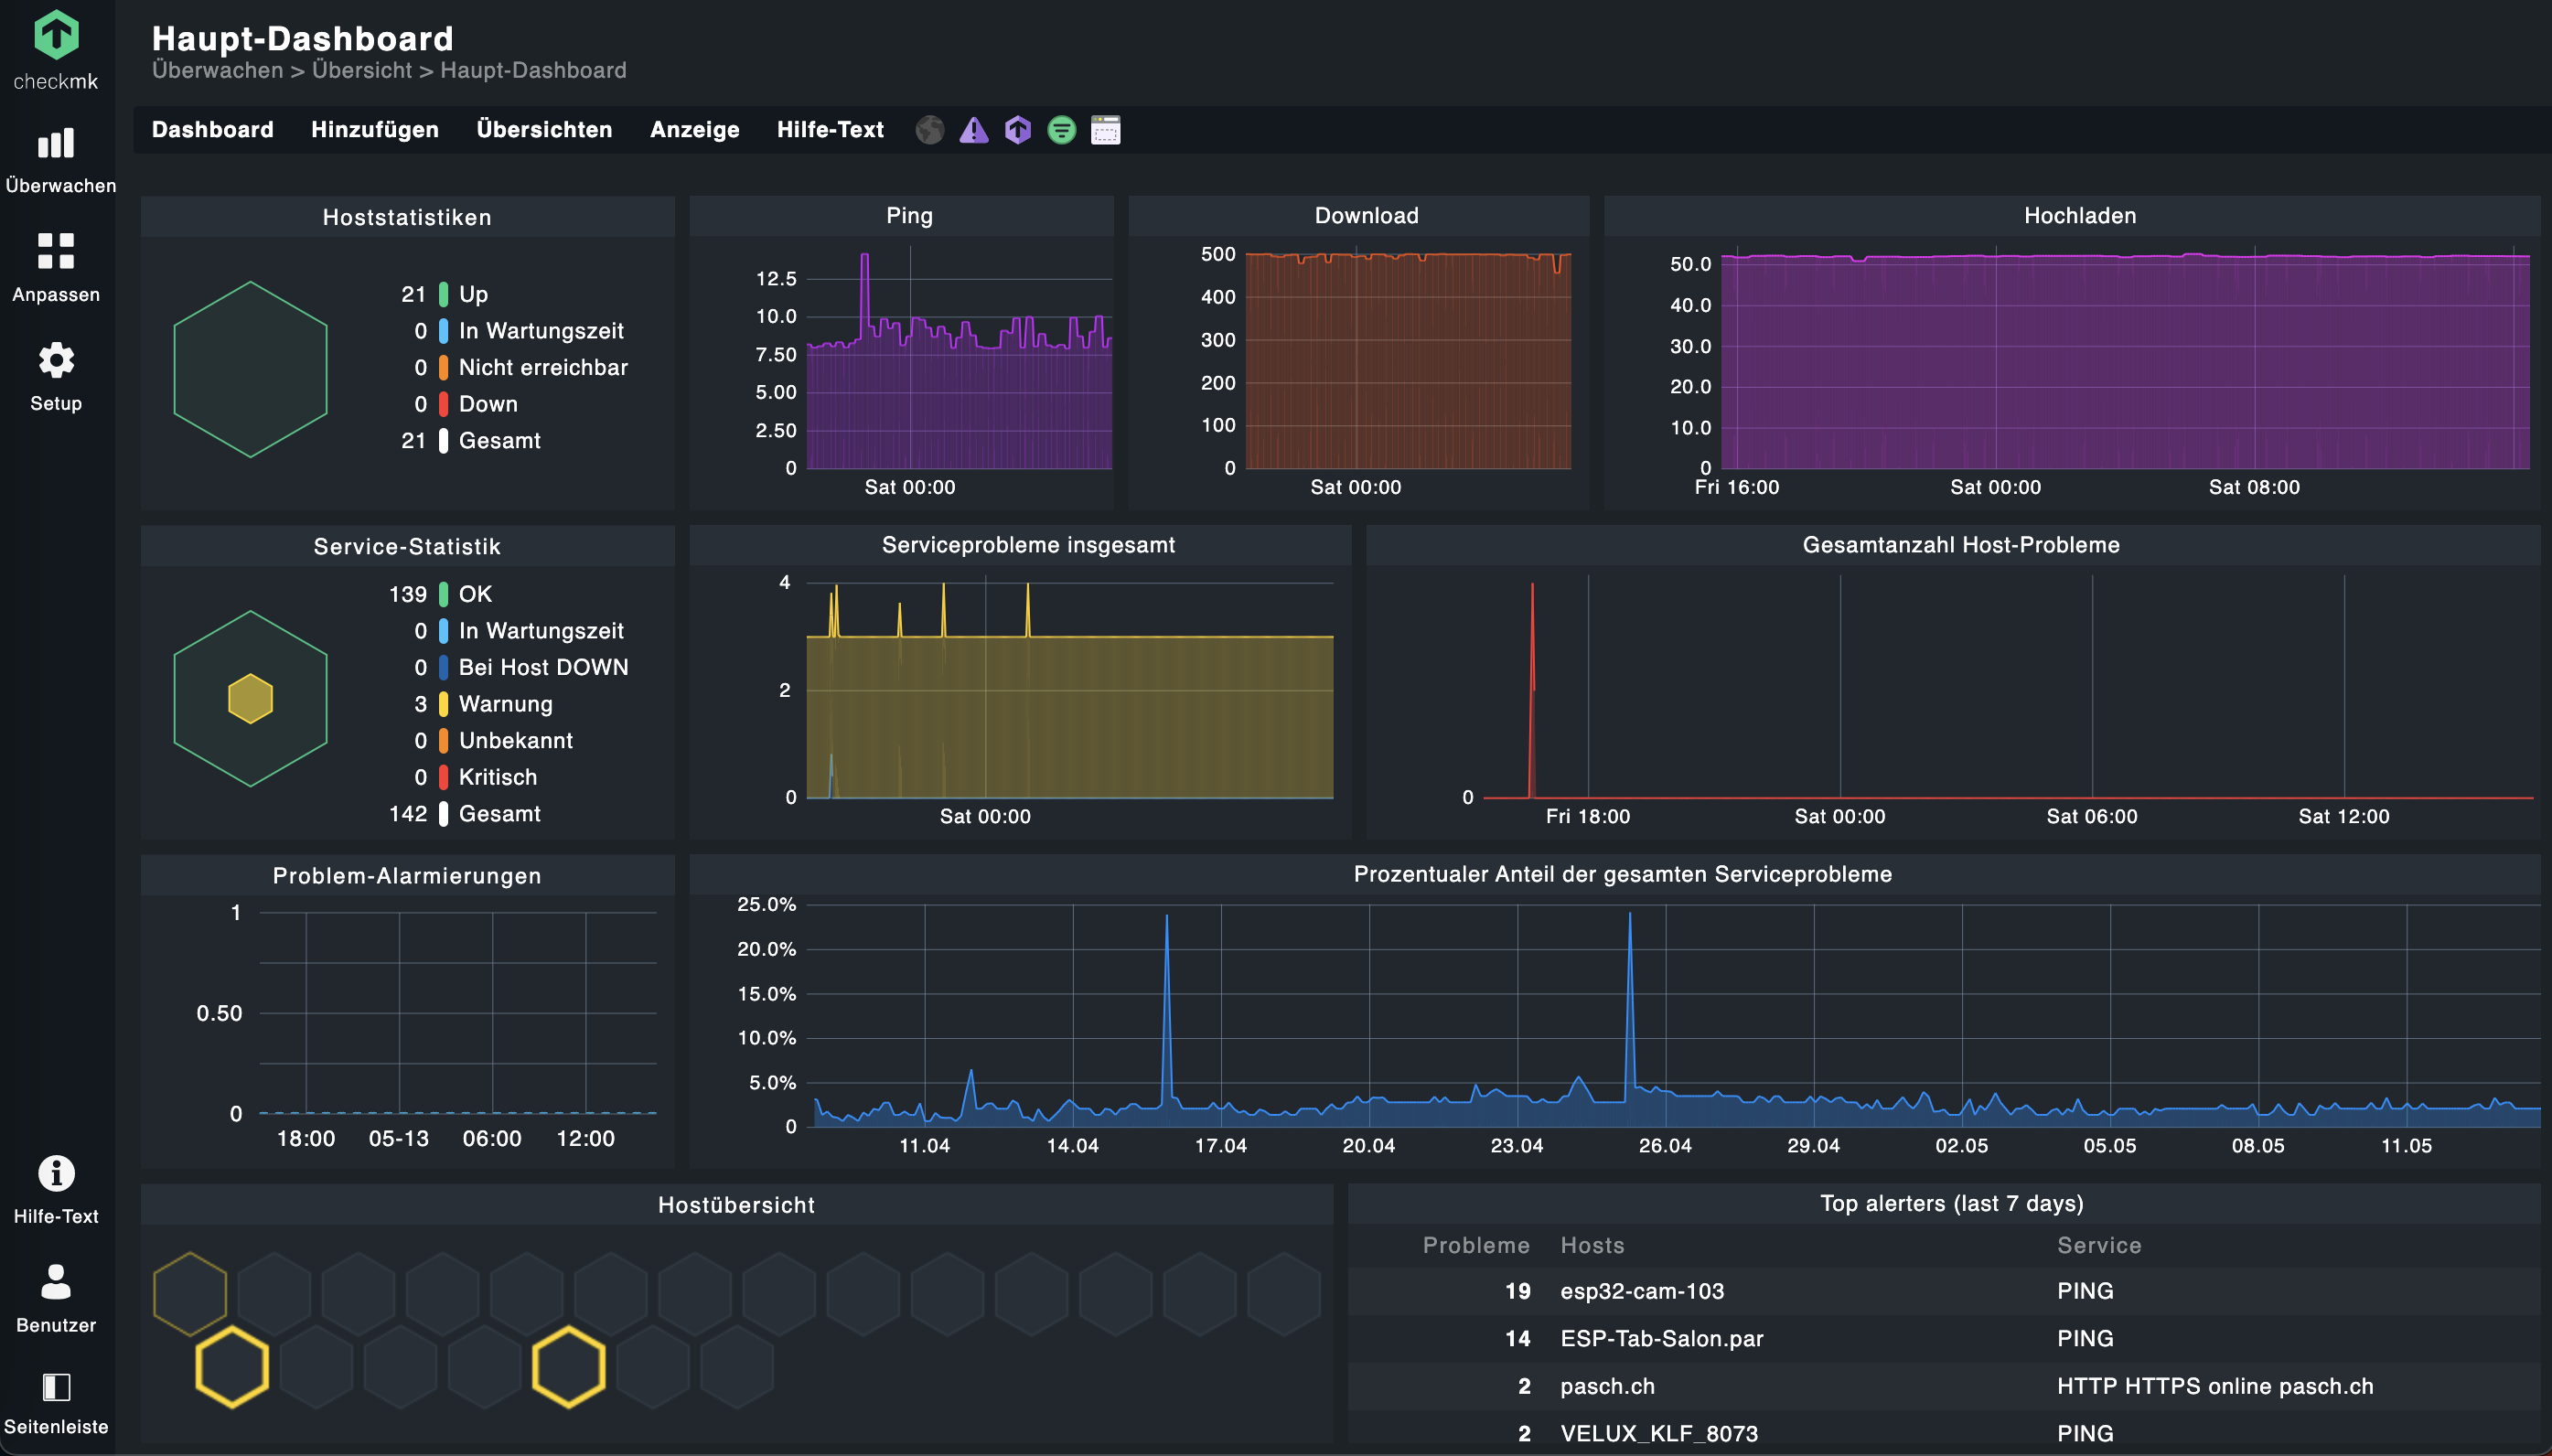The width and height of the screenshot is (2552, 1456).
Task: Click the purple hexagon arrow icon
Action: coord(1018,130)
